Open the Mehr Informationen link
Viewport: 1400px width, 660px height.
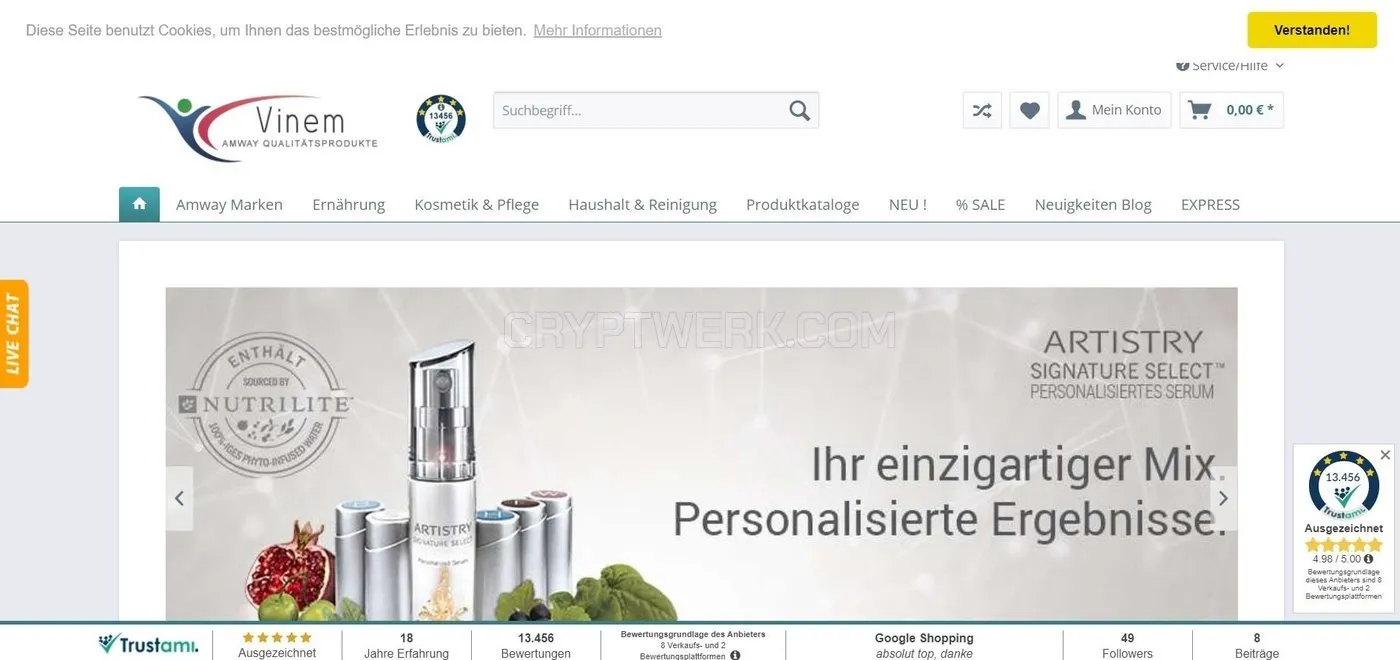597,30
